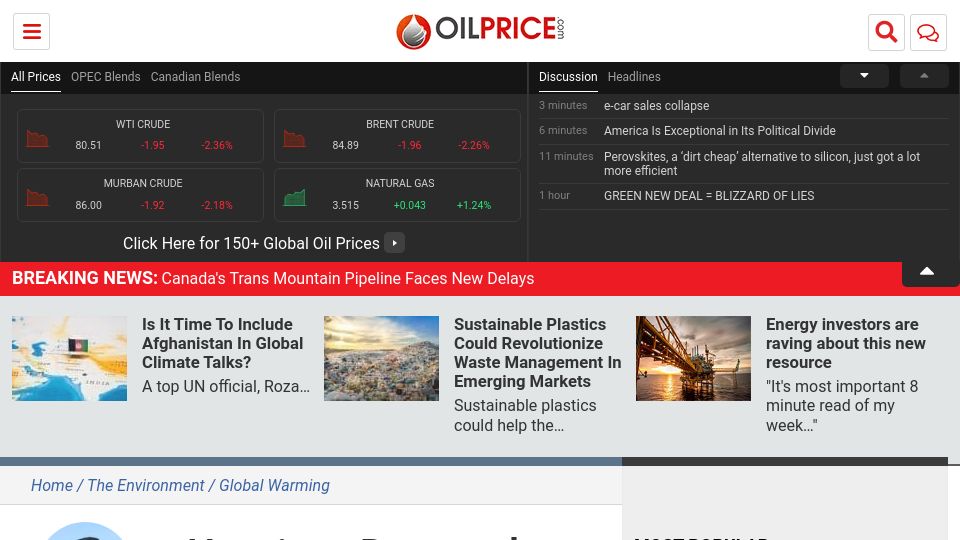Image resolution: width=960 pixels, height=540 pixels.
Task: Open the Perovskites discussion thread
Action: (x=762, y=163)
